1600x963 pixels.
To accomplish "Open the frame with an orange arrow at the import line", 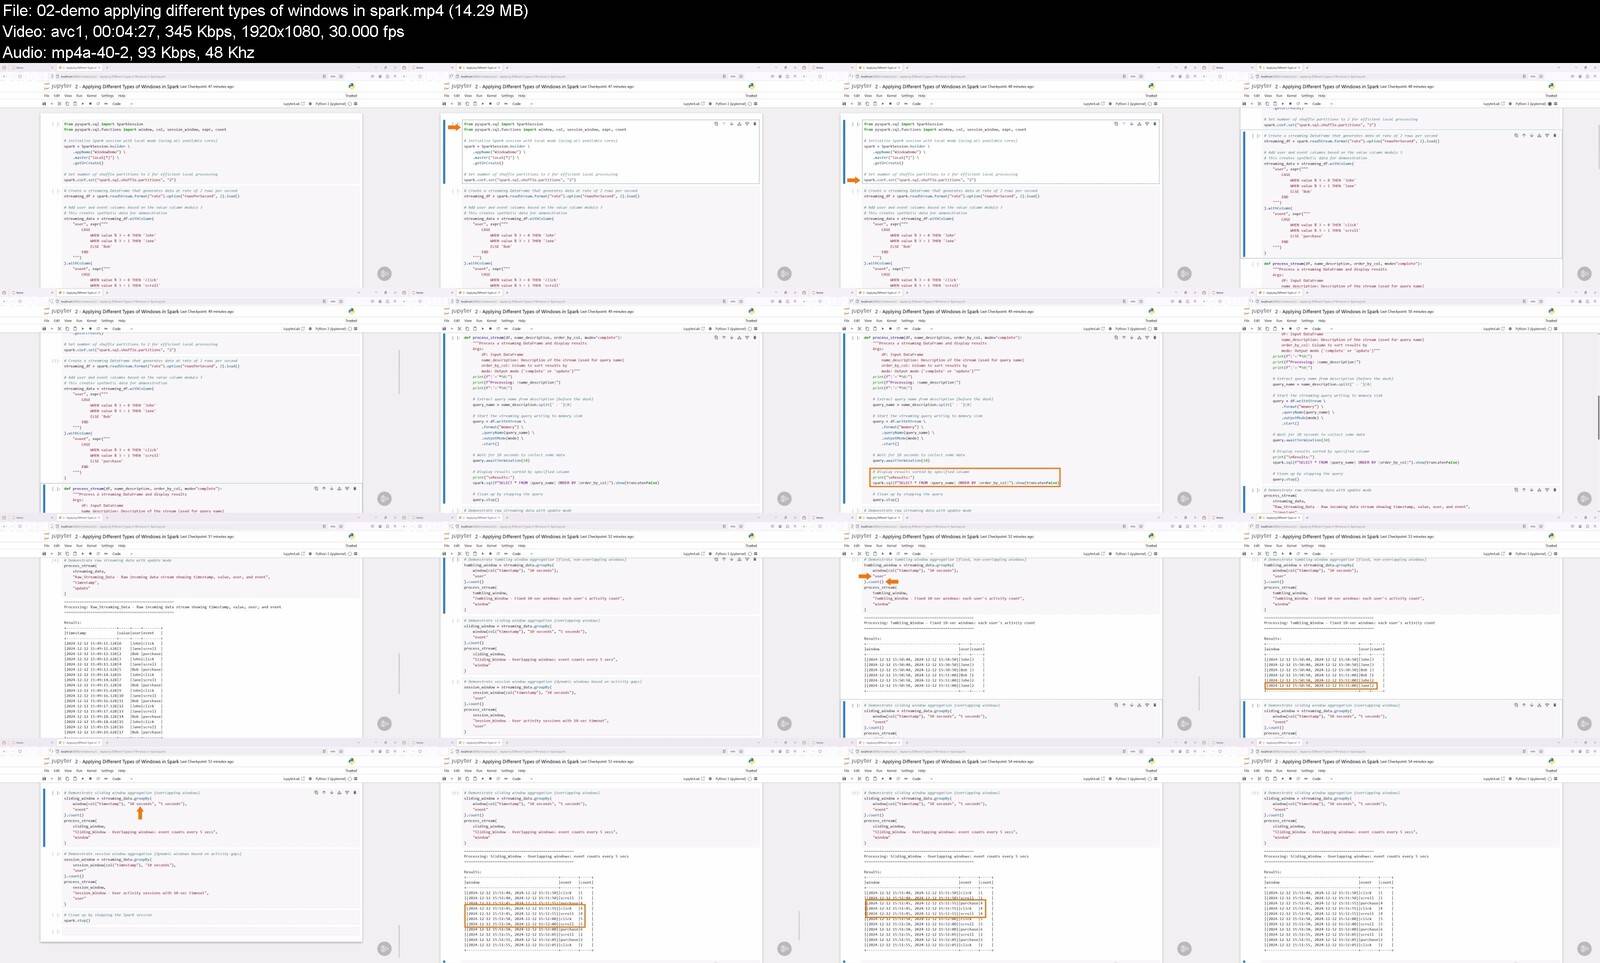I will pyautogui.click(x=600, y=176).
